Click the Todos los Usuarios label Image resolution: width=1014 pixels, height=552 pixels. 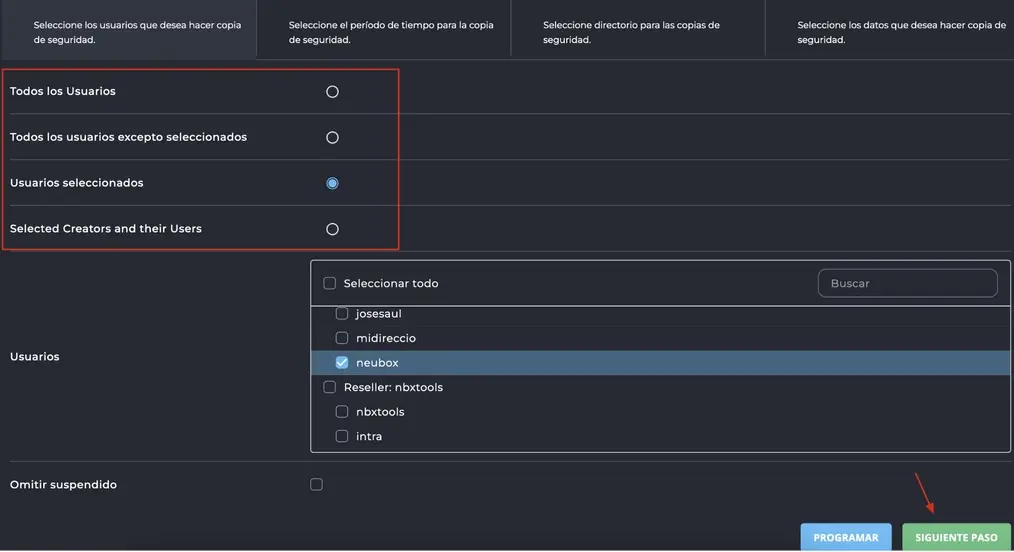tap(63, 91)
